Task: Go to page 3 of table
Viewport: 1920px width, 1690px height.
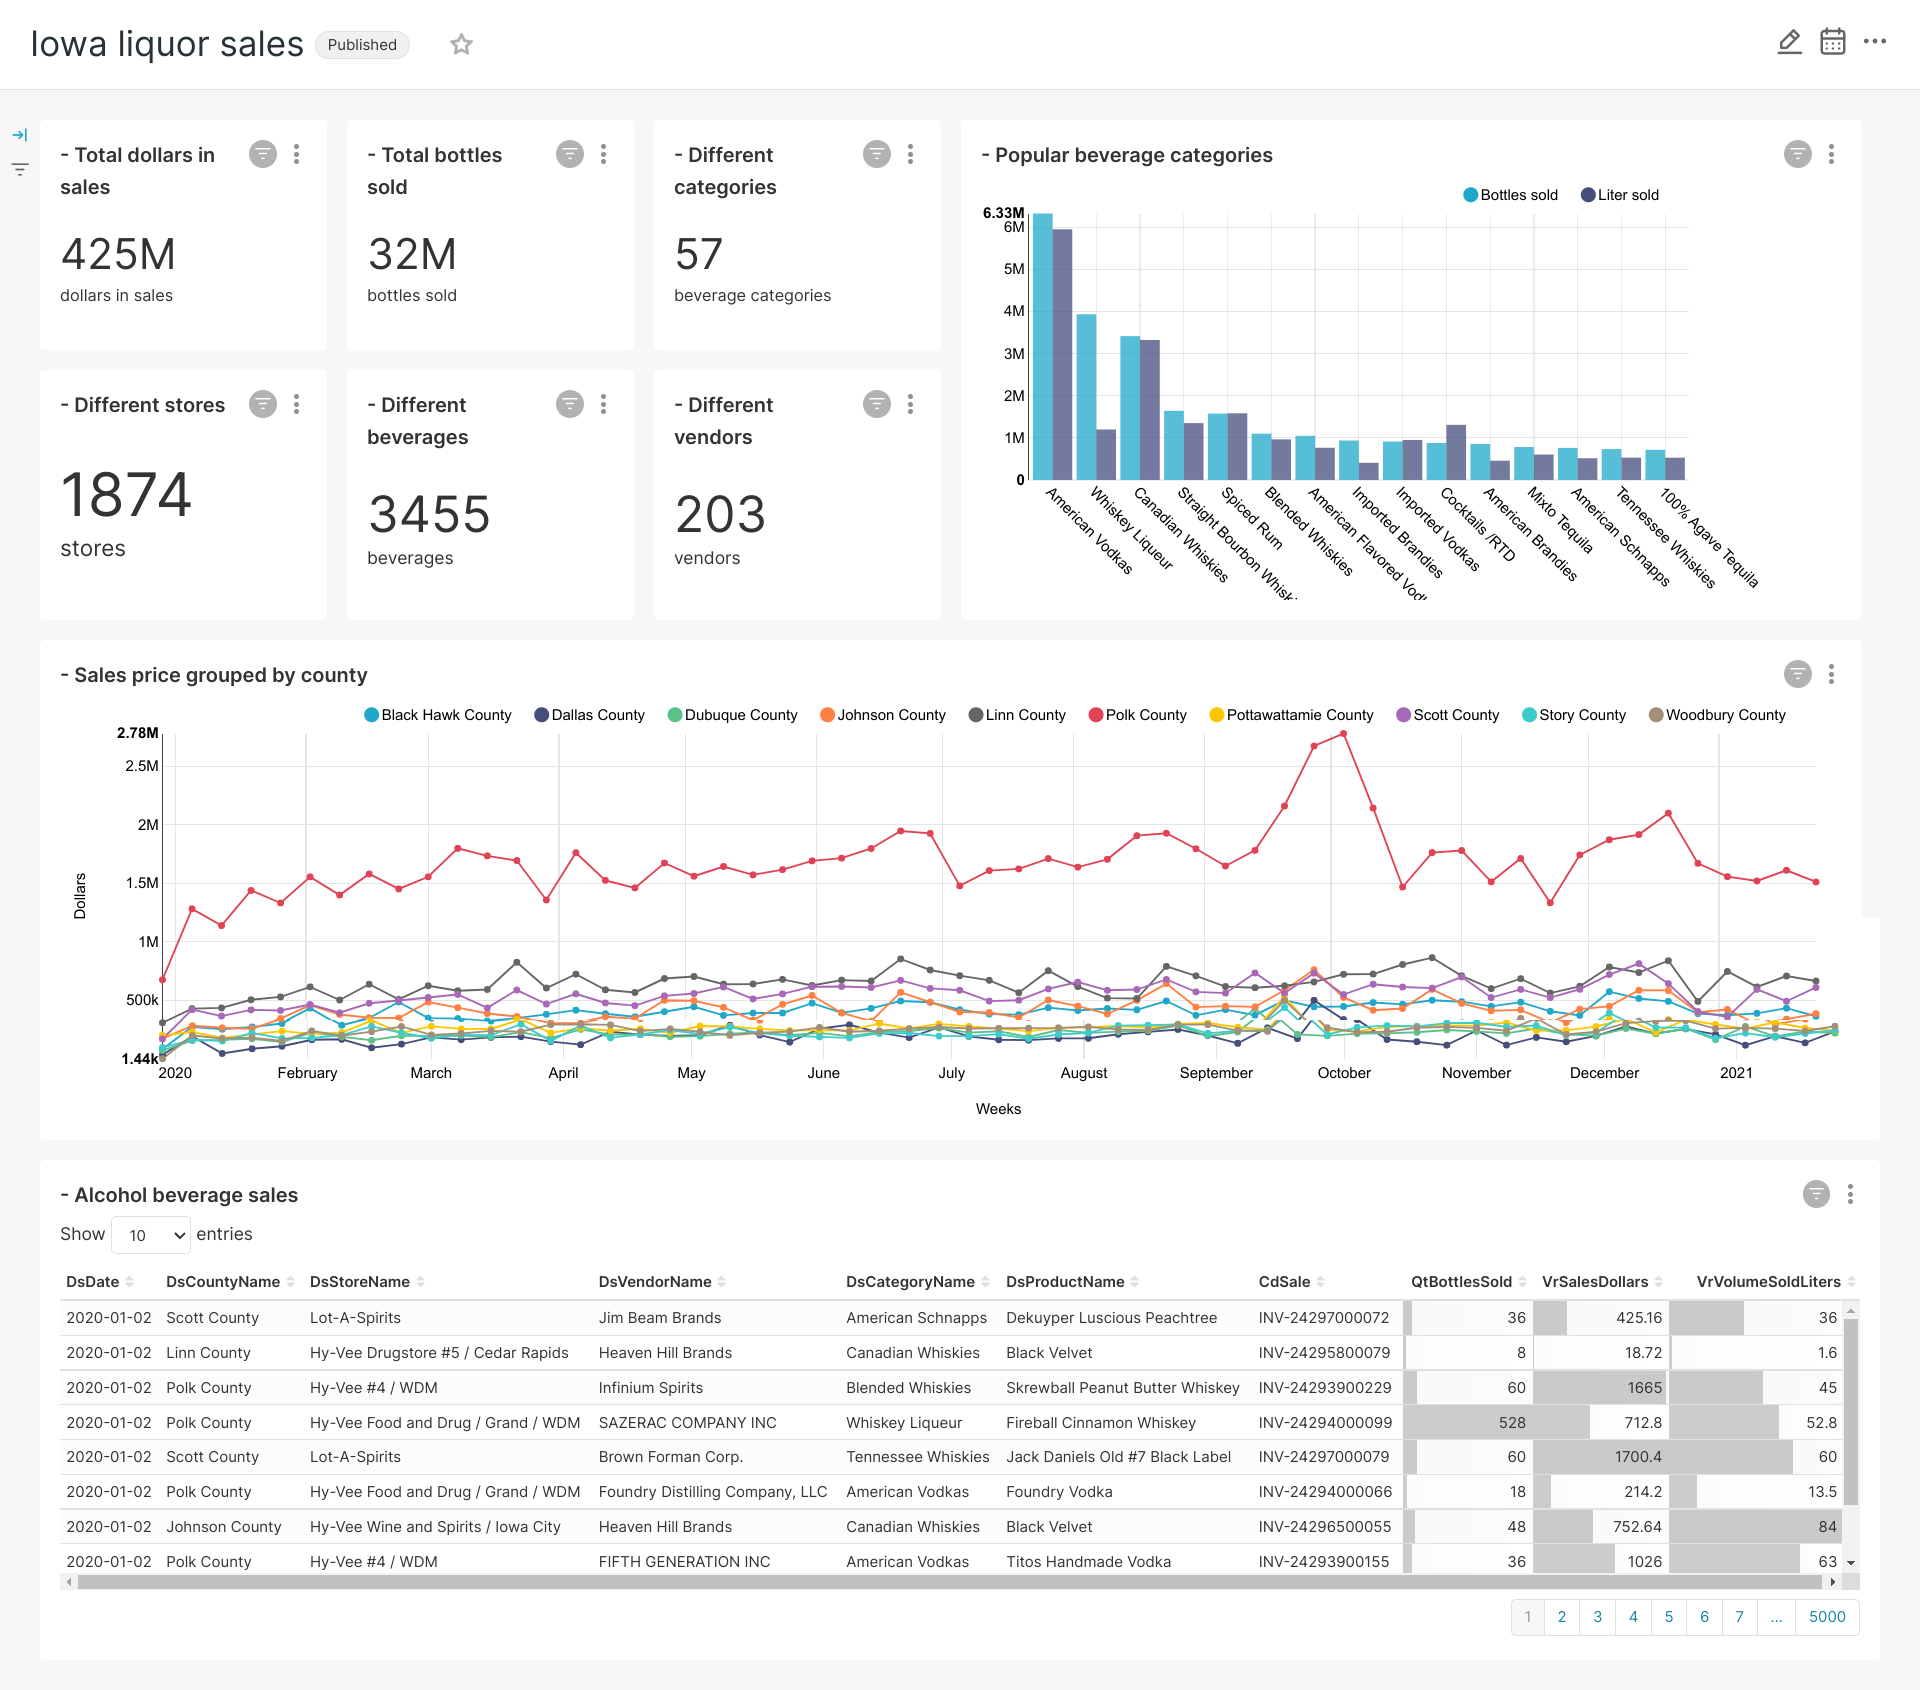Action: [x=1597, y=1617]
